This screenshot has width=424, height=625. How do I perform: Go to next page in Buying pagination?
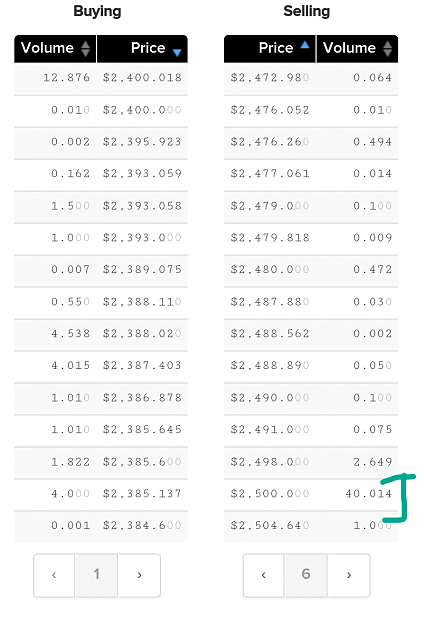(139, 575)
